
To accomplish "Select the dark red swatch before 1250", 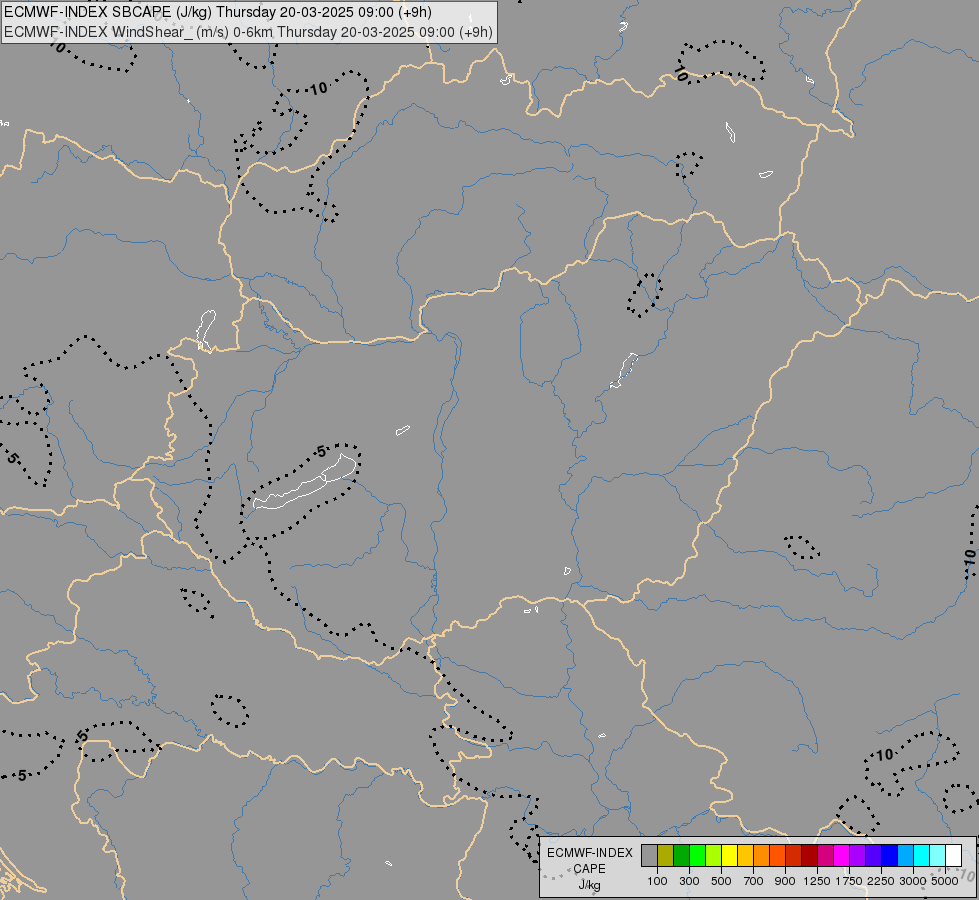I will pos(810,855).
